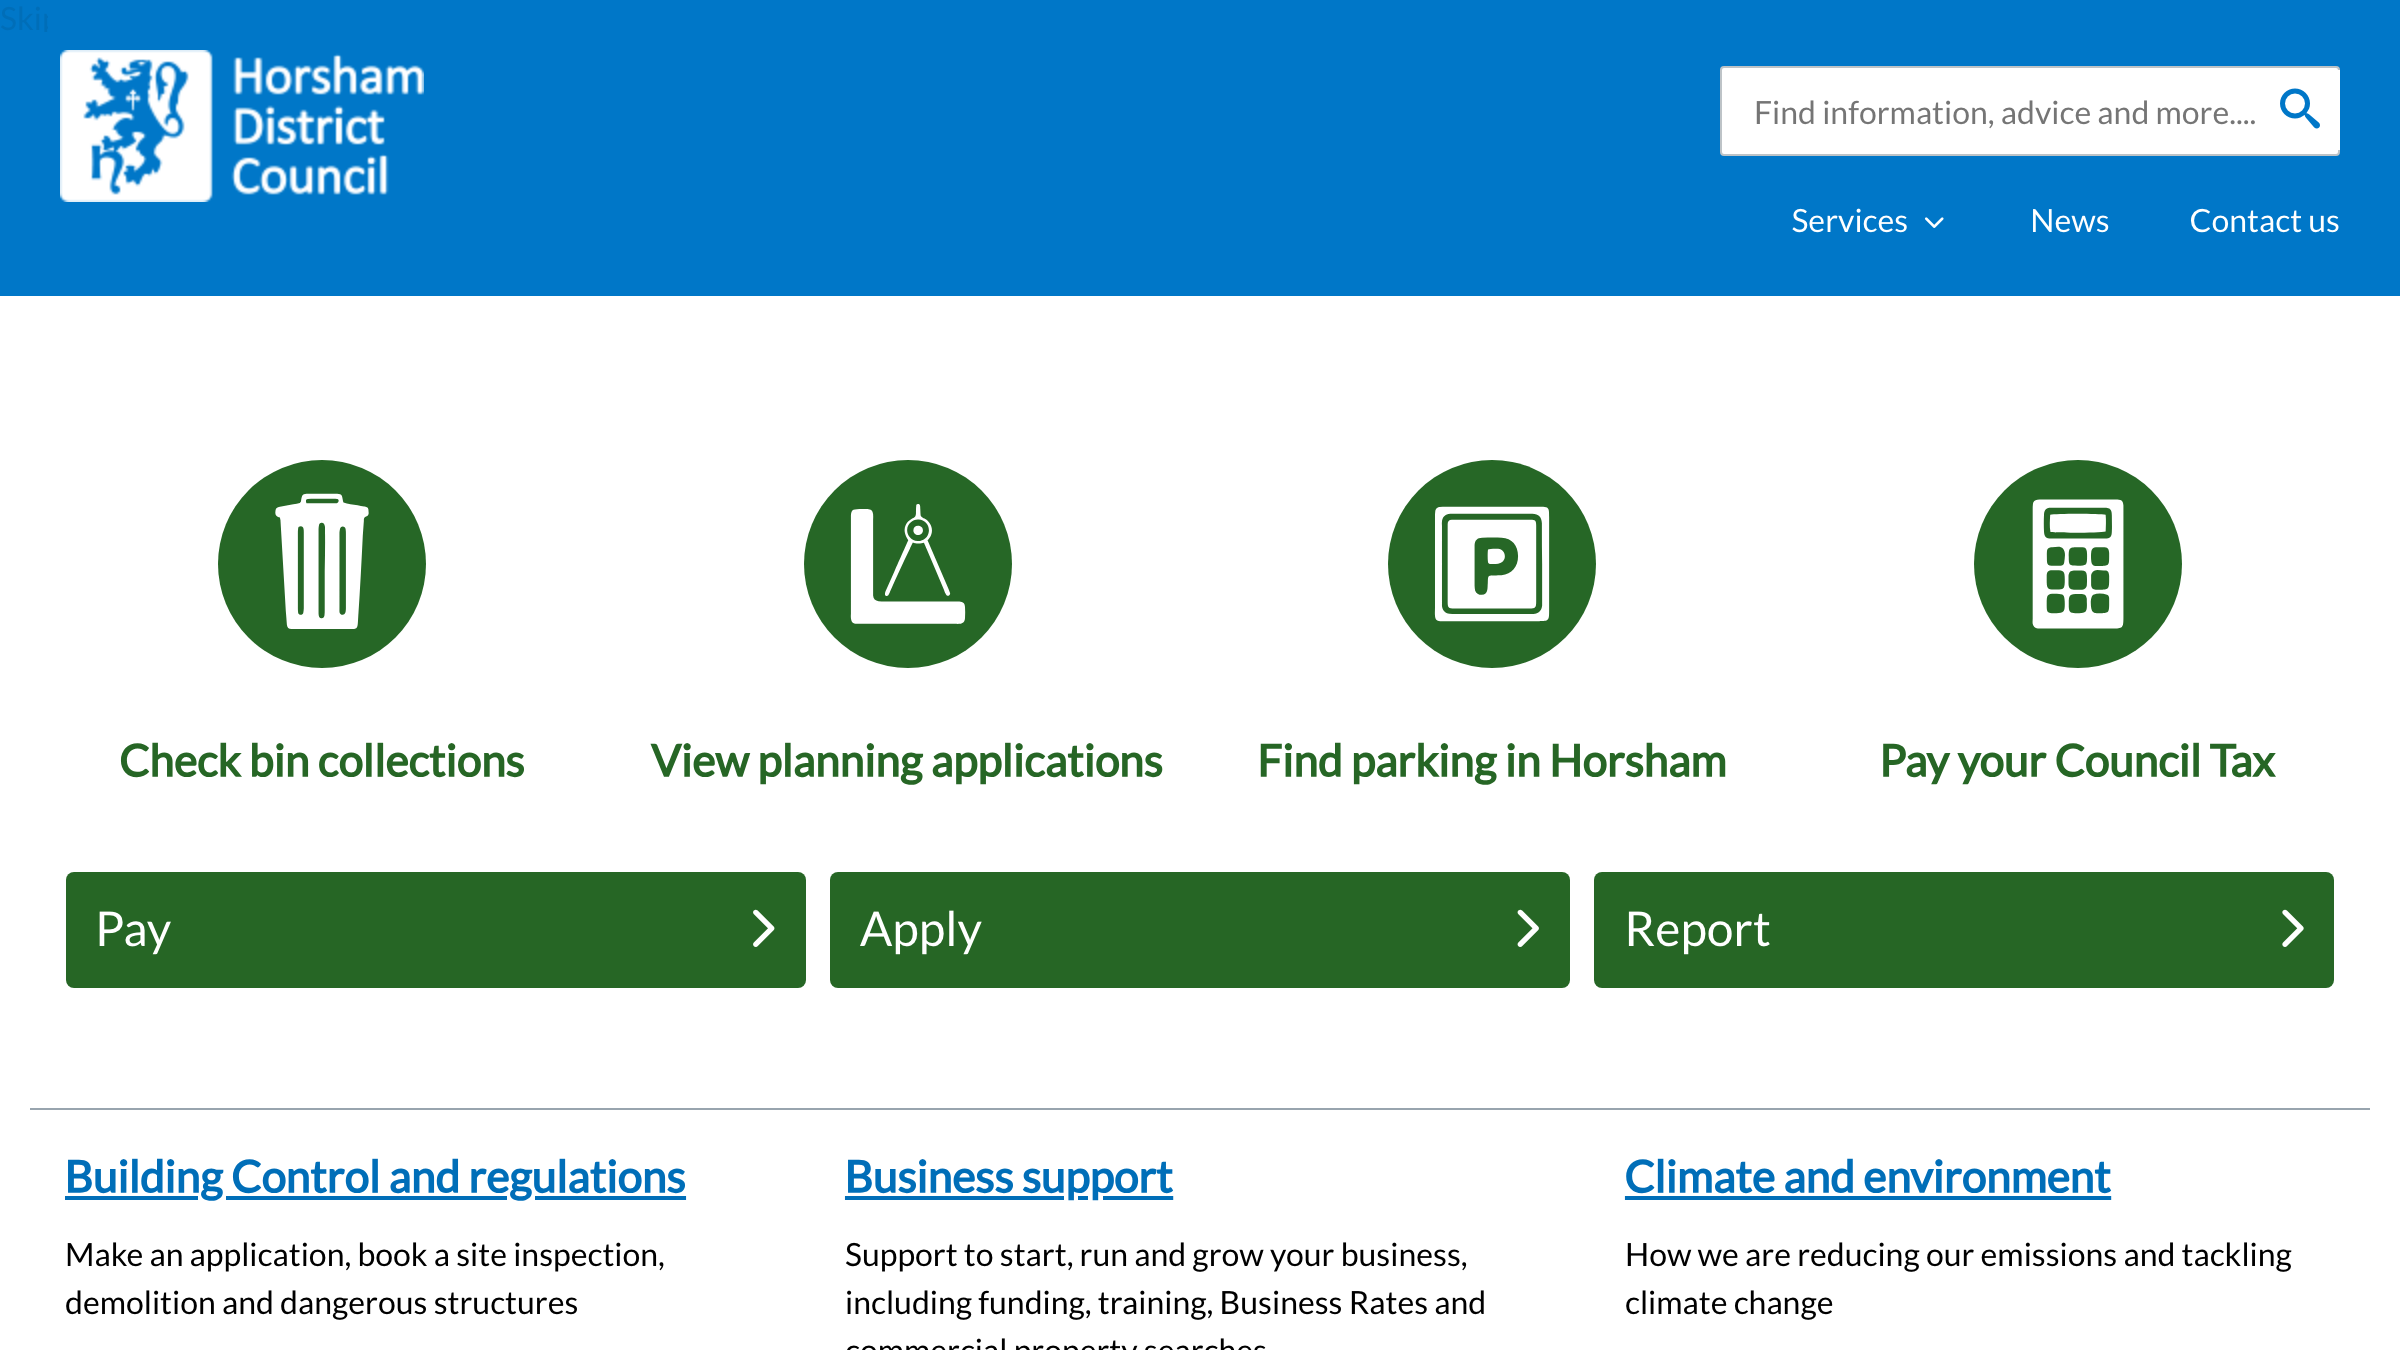Open the Contact us menu item

(2263, 221)
